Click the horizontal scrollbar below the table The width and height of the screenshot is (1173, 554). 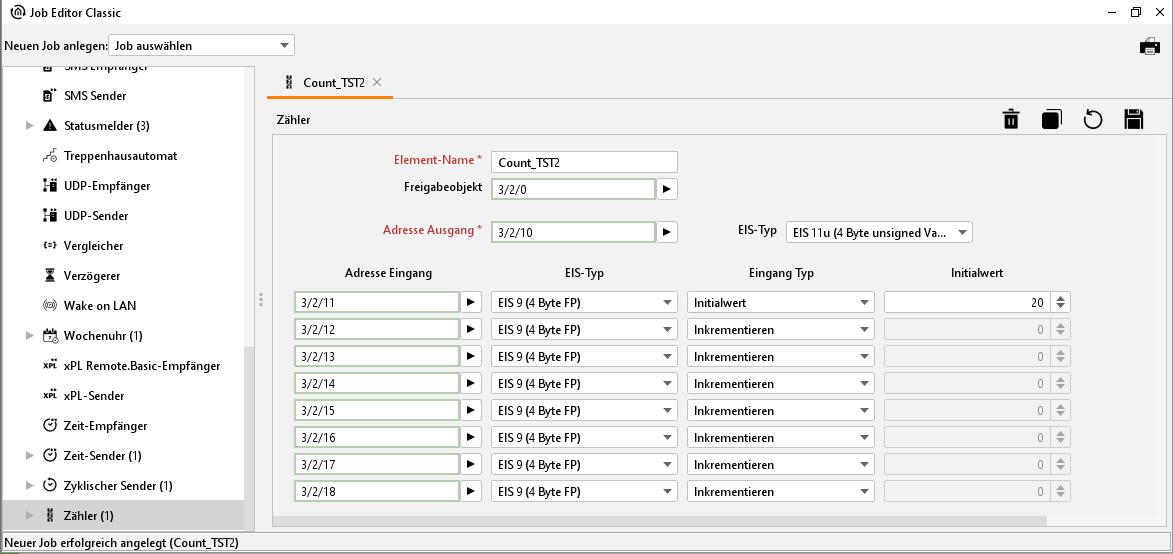click(660, 521)
